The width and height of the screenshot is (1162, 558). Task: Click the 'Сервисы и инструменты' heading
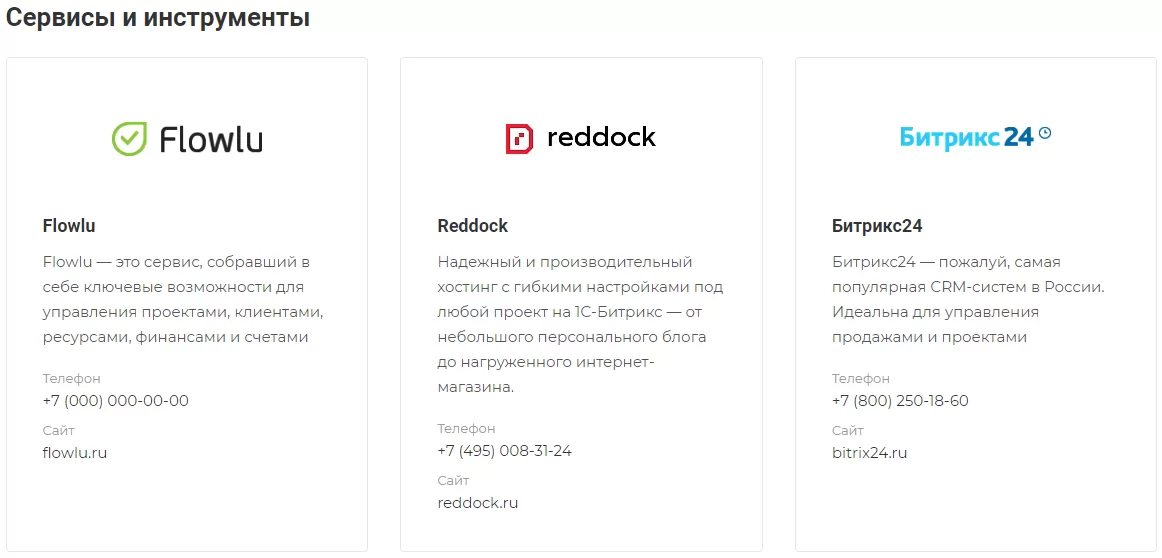(158, 18)
